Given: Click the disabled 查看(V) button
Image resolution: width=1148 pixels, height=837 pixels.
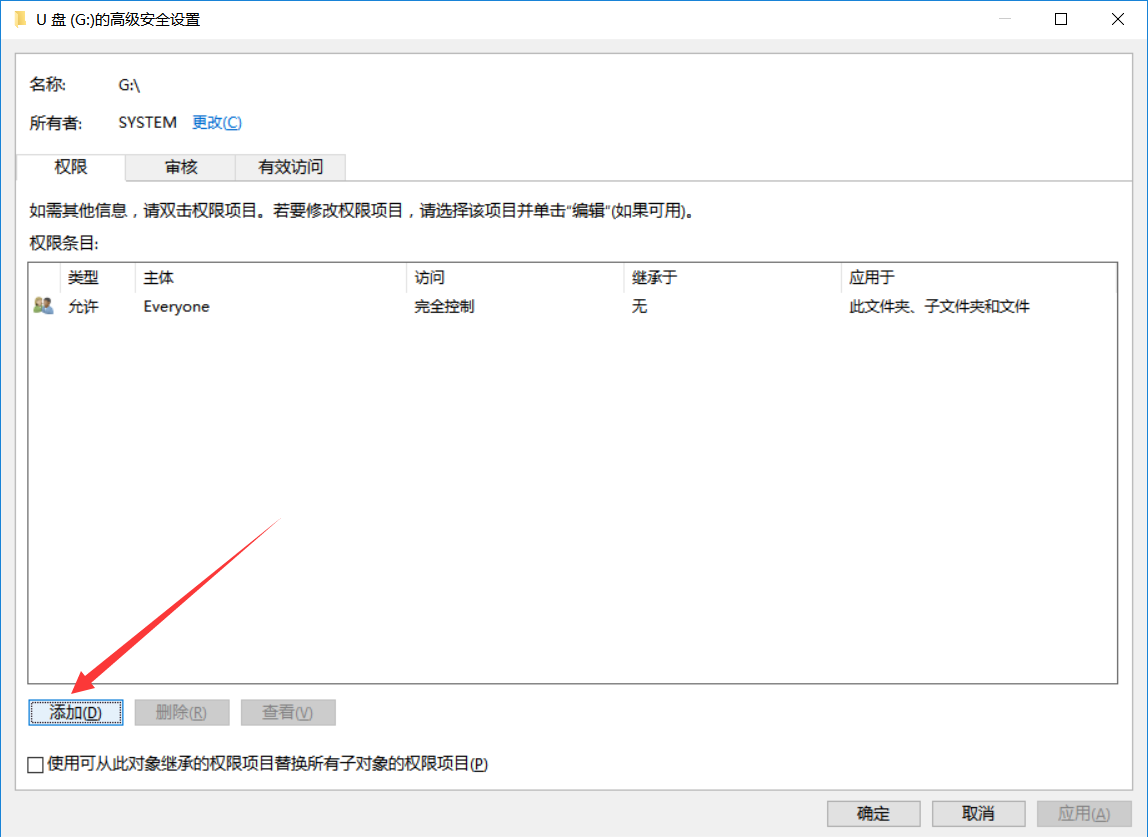Looking at the screenshot, I should [288, 712].
